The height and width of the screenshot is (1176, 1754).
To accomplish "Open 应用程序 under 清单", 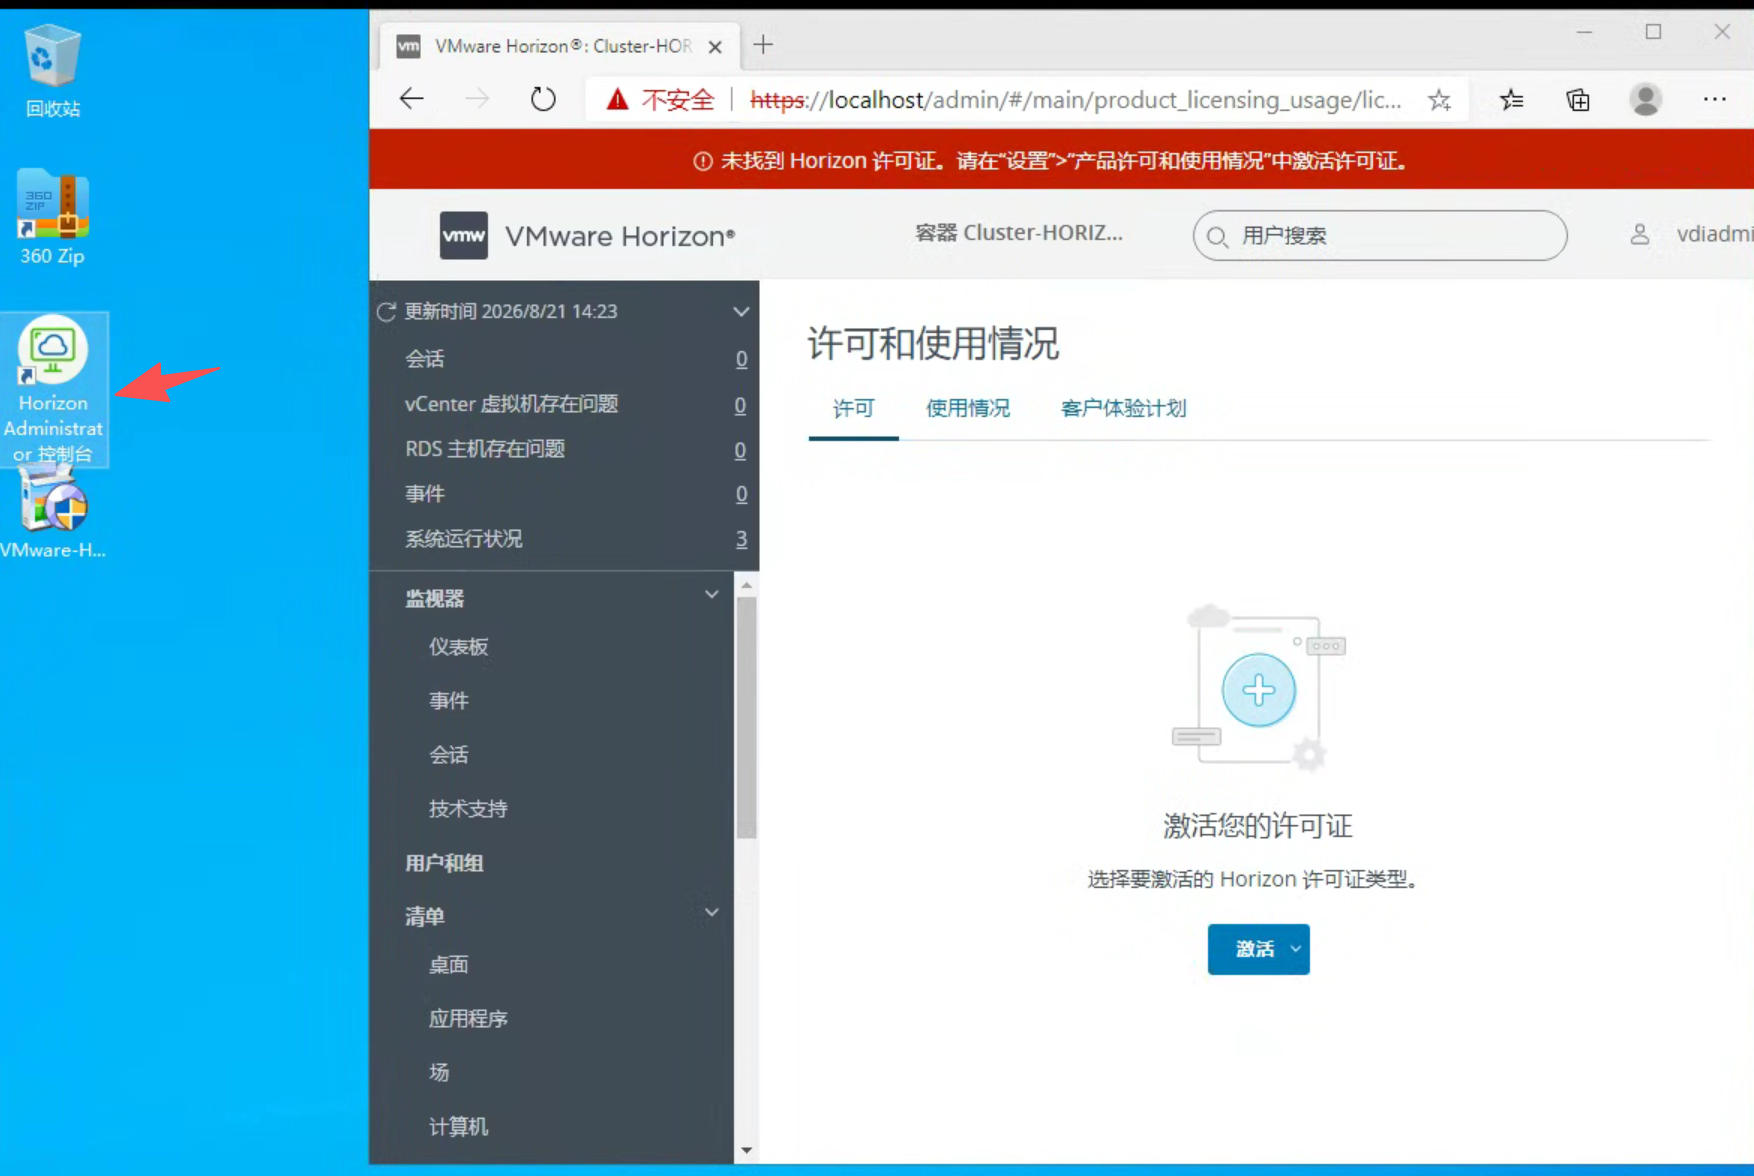I will point(468,1019).
